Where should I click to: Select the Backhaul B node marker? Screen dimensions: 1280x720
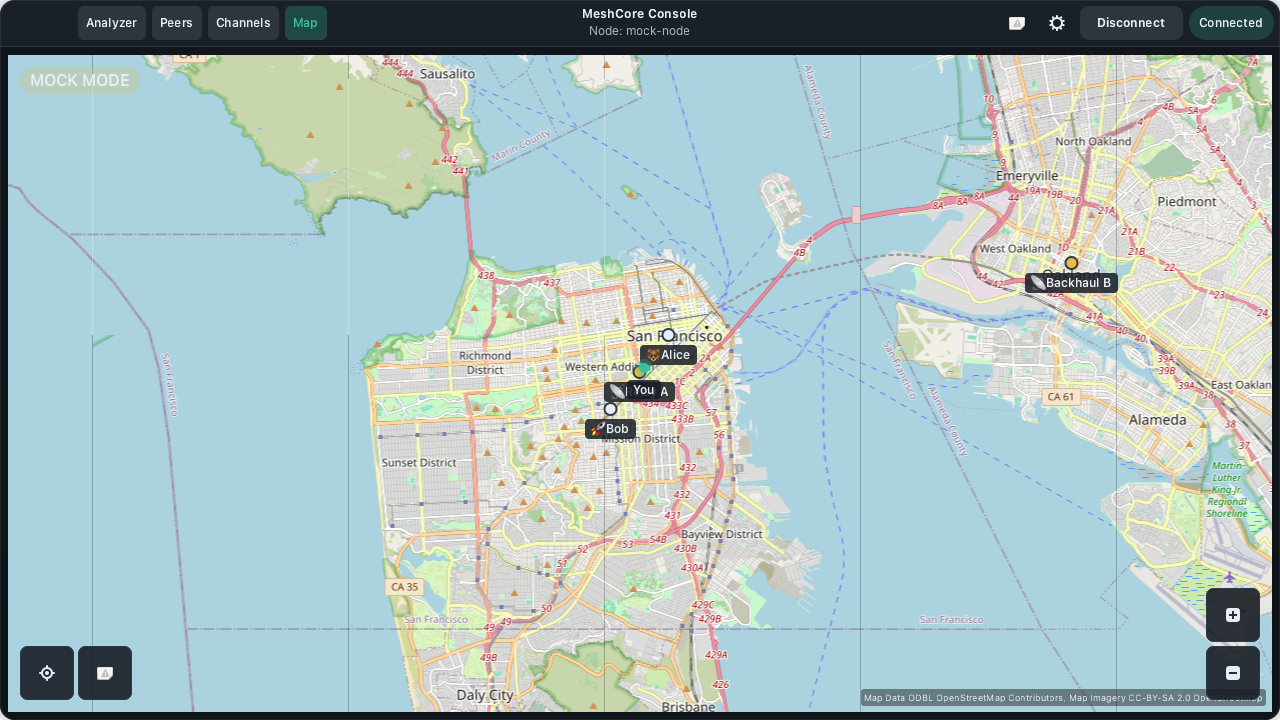pyautogui.click(x=1071, y=263)
